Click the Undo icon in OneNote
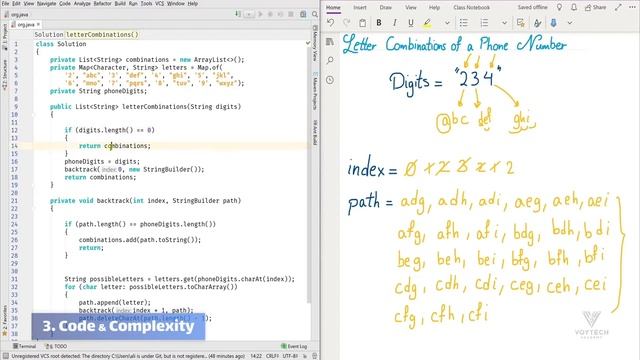The height and width of the screenshot is (360, 640). [331, 23]
